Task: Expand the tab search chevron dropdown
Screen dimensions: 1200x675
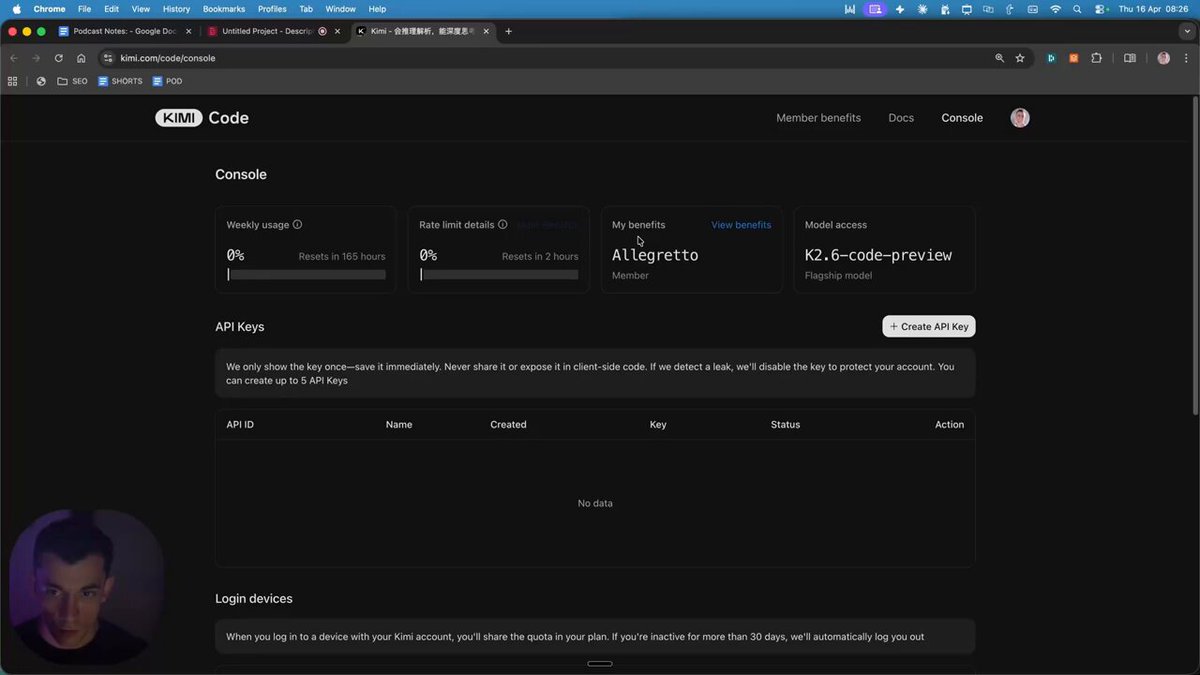Action: (1187, 31)
